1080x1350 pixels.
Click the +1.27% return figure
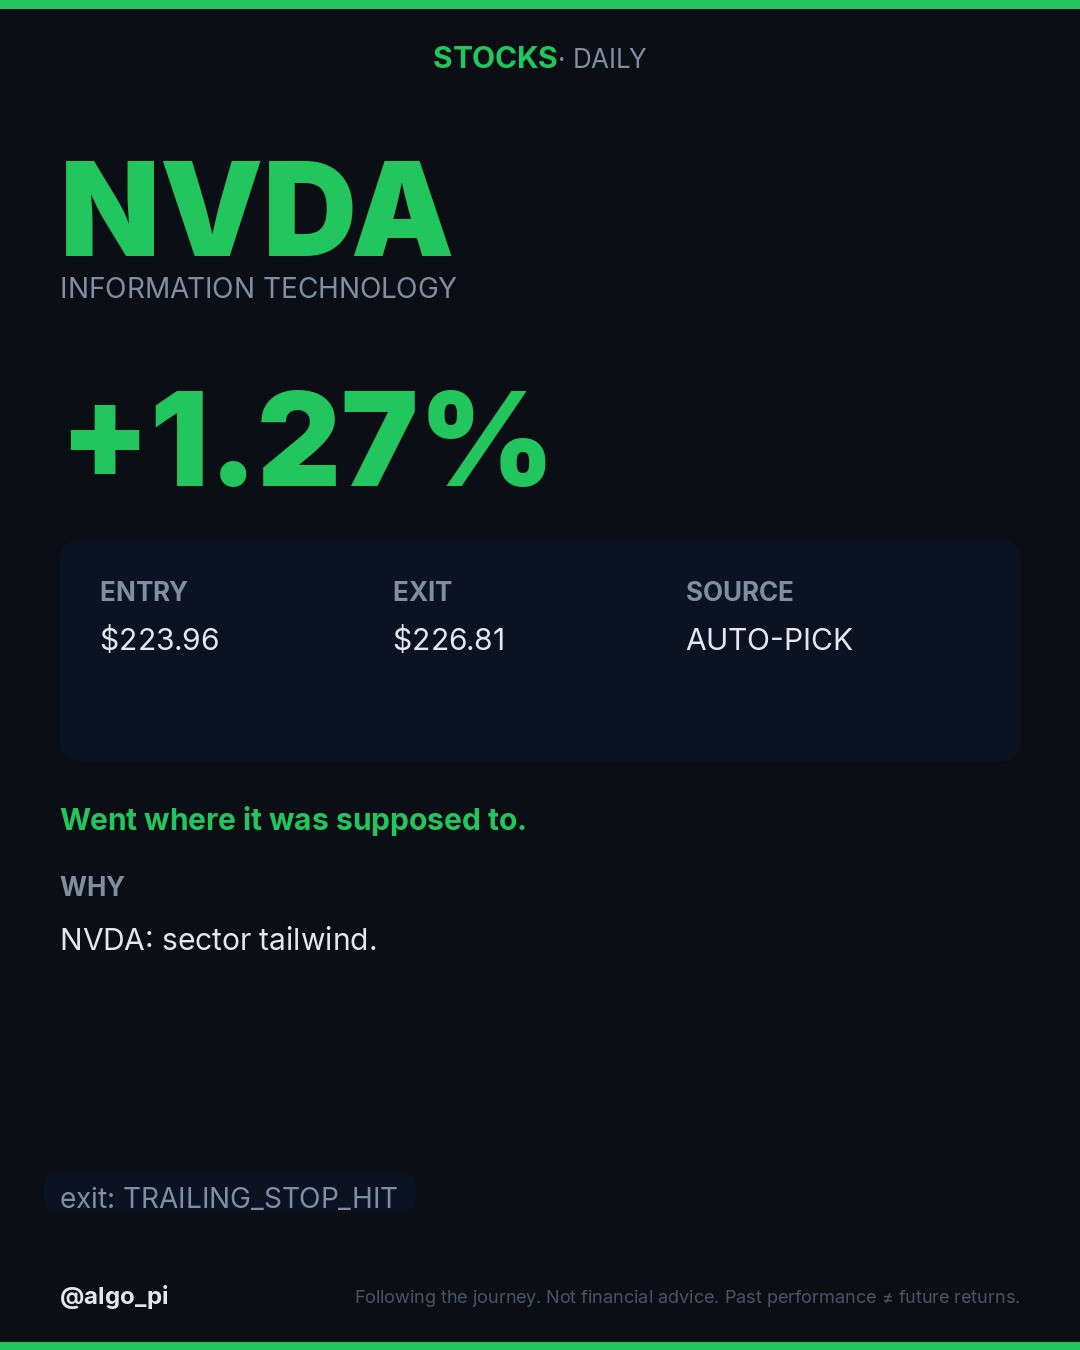pos(307,440)
